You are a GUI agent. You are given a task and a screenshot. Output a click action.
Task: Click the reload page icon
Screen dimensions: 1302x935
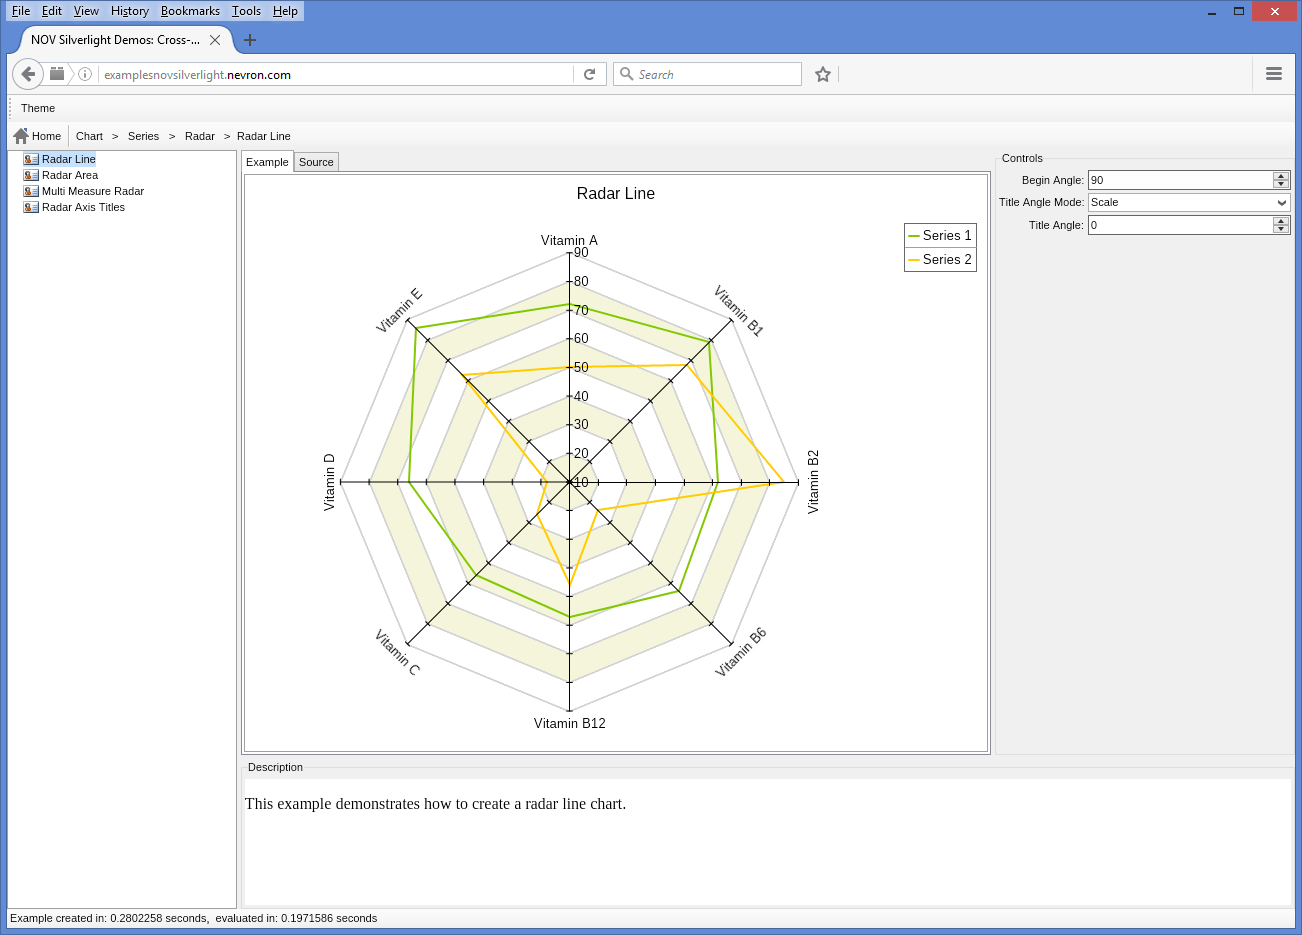click(590, 74)
